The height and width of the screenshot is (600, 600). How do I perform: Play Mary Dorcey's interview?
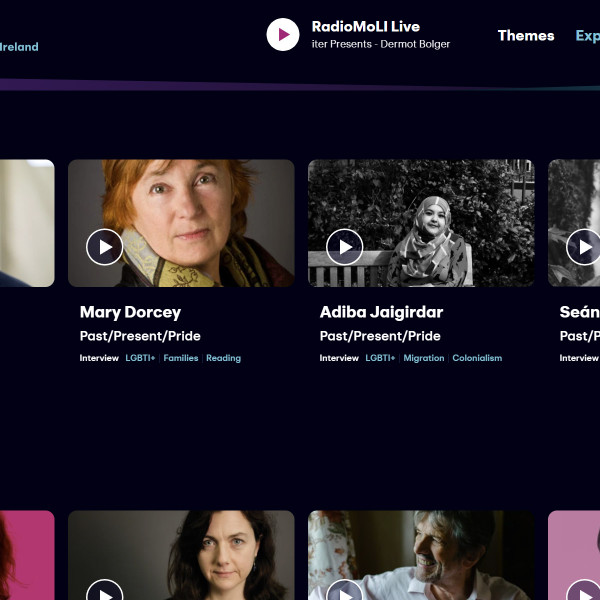105,247
